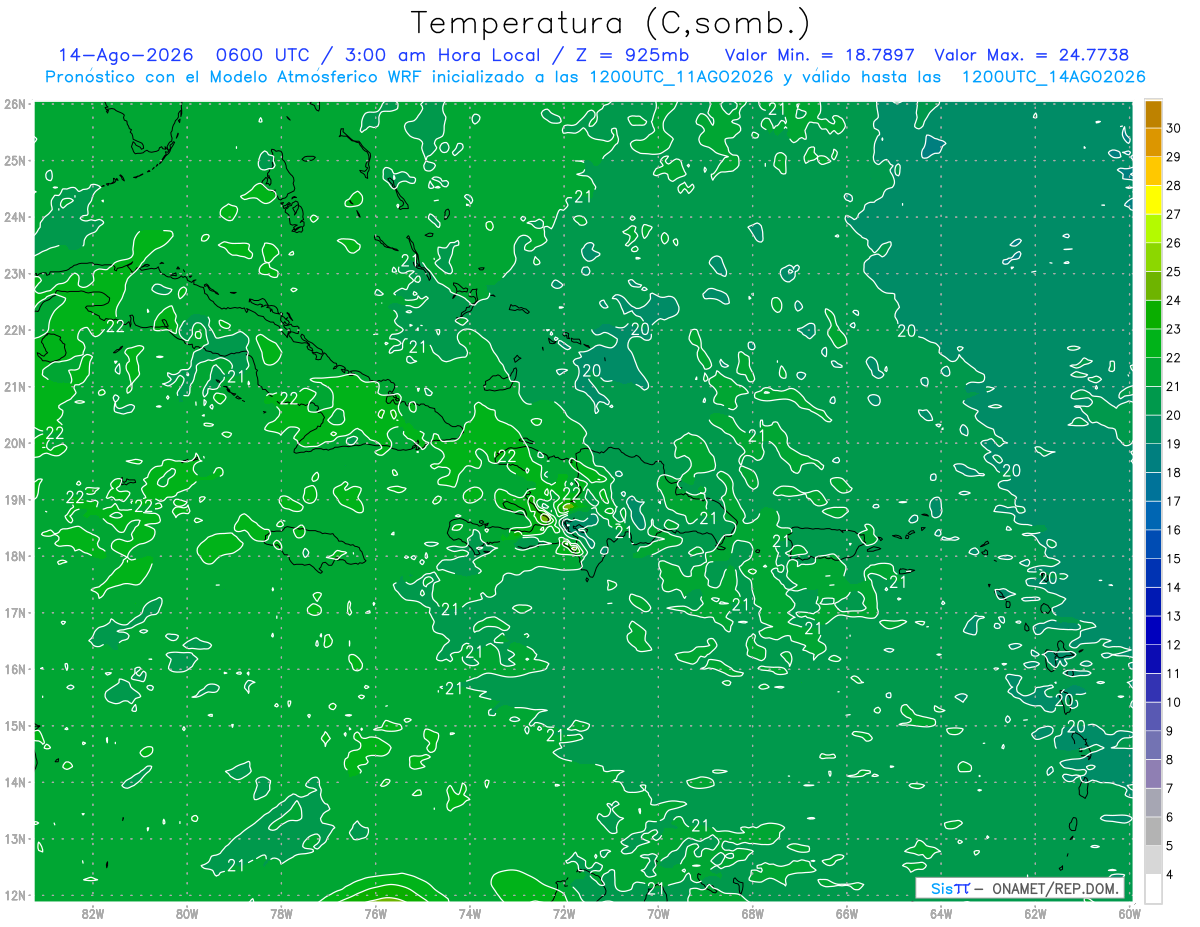Click the "12N" latitude axis label

click(15, 895)
